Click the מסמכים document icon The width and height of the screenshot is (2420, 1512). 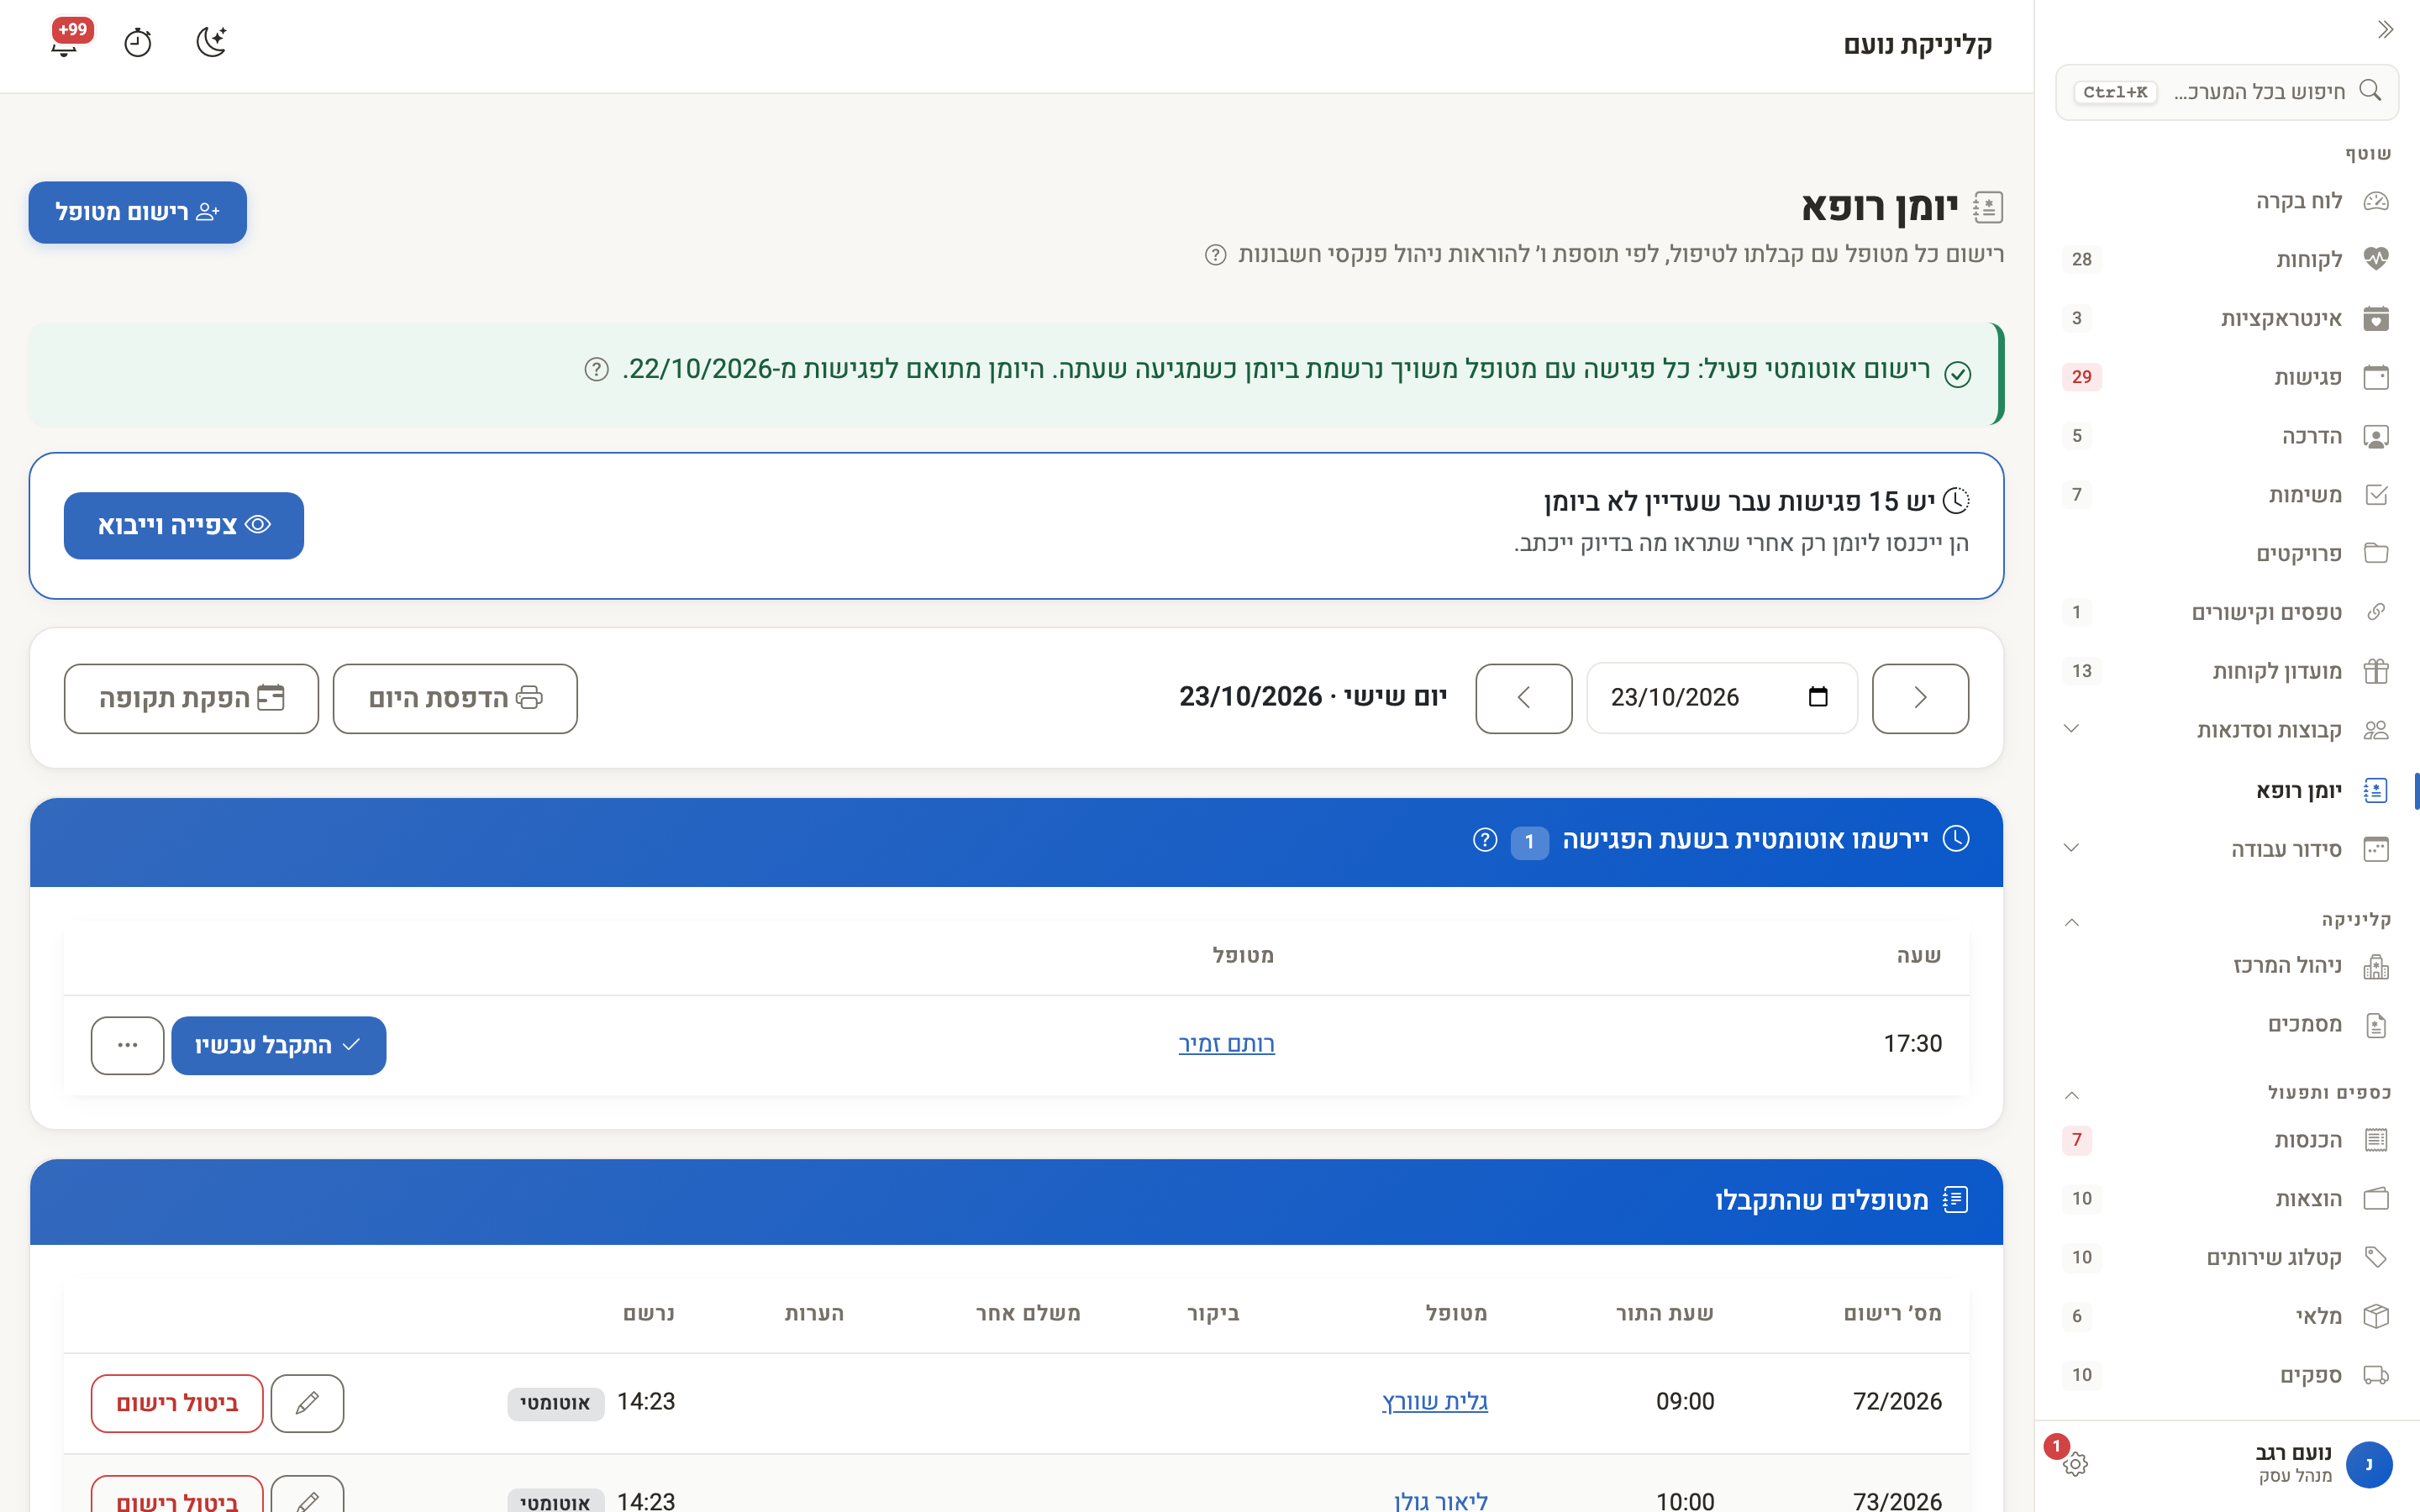coord(2376,1025)
